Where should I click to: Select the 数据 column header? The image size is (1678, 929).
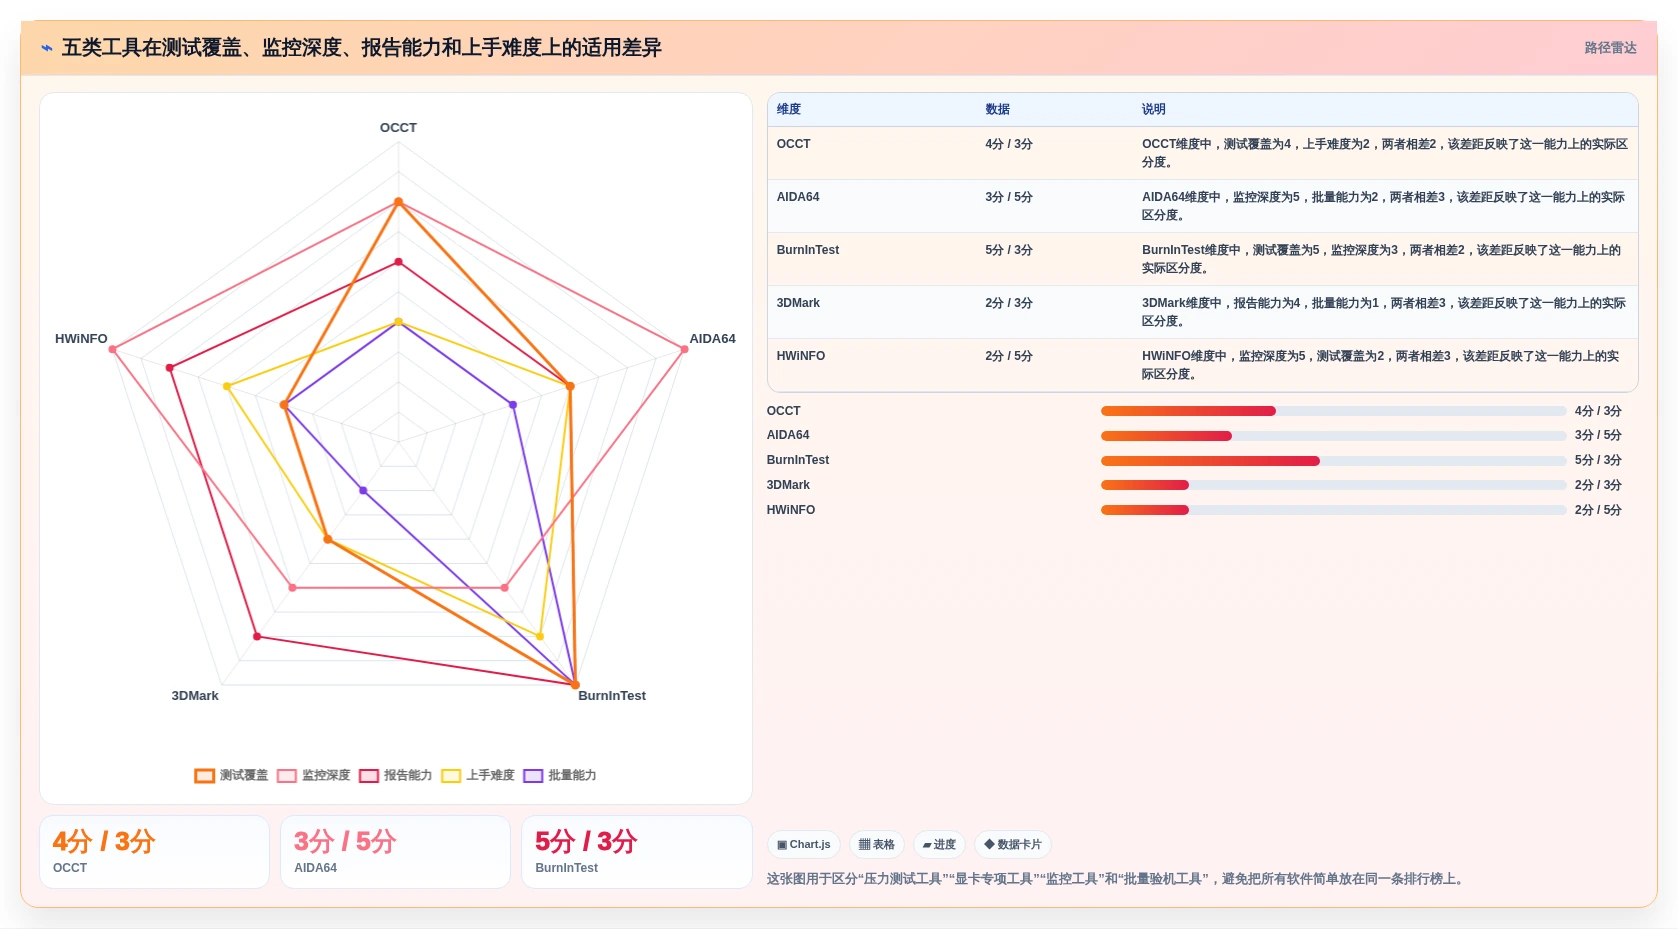click(x=997, y=109)
